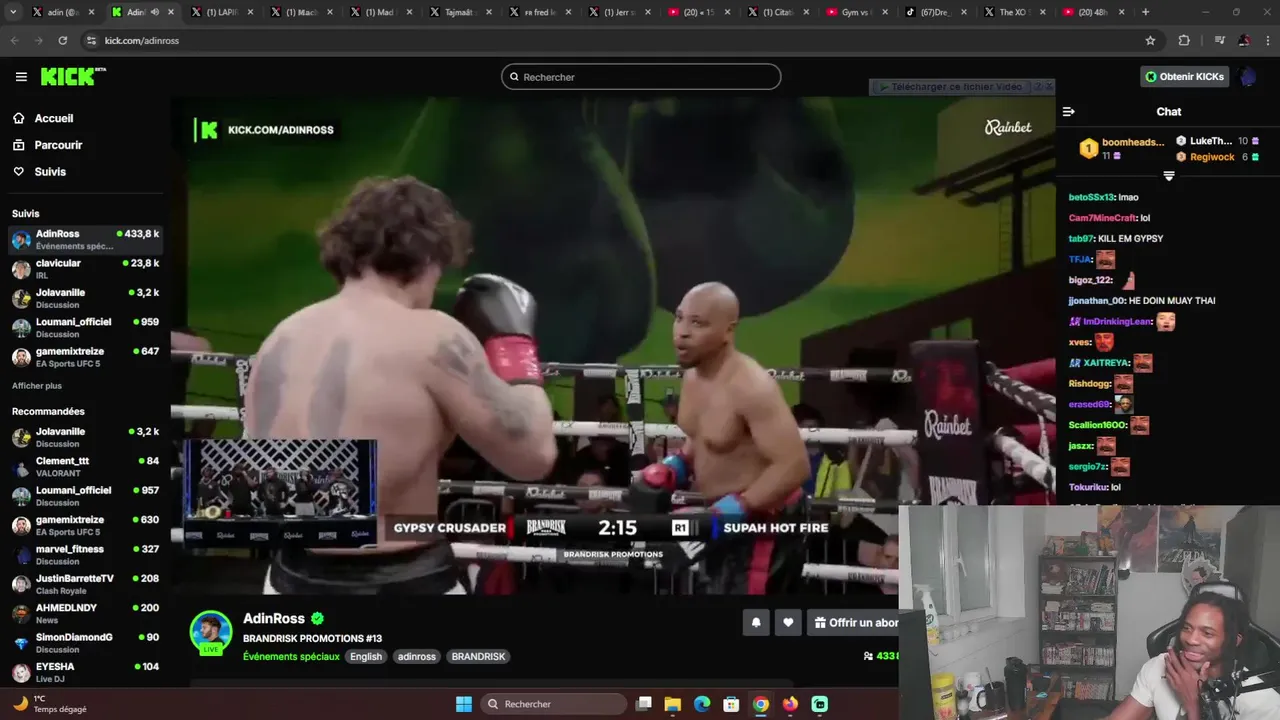1280x720 pixels.
Task: Switch to the (1) Citat browser tab
Action: (x=777, y=12)
